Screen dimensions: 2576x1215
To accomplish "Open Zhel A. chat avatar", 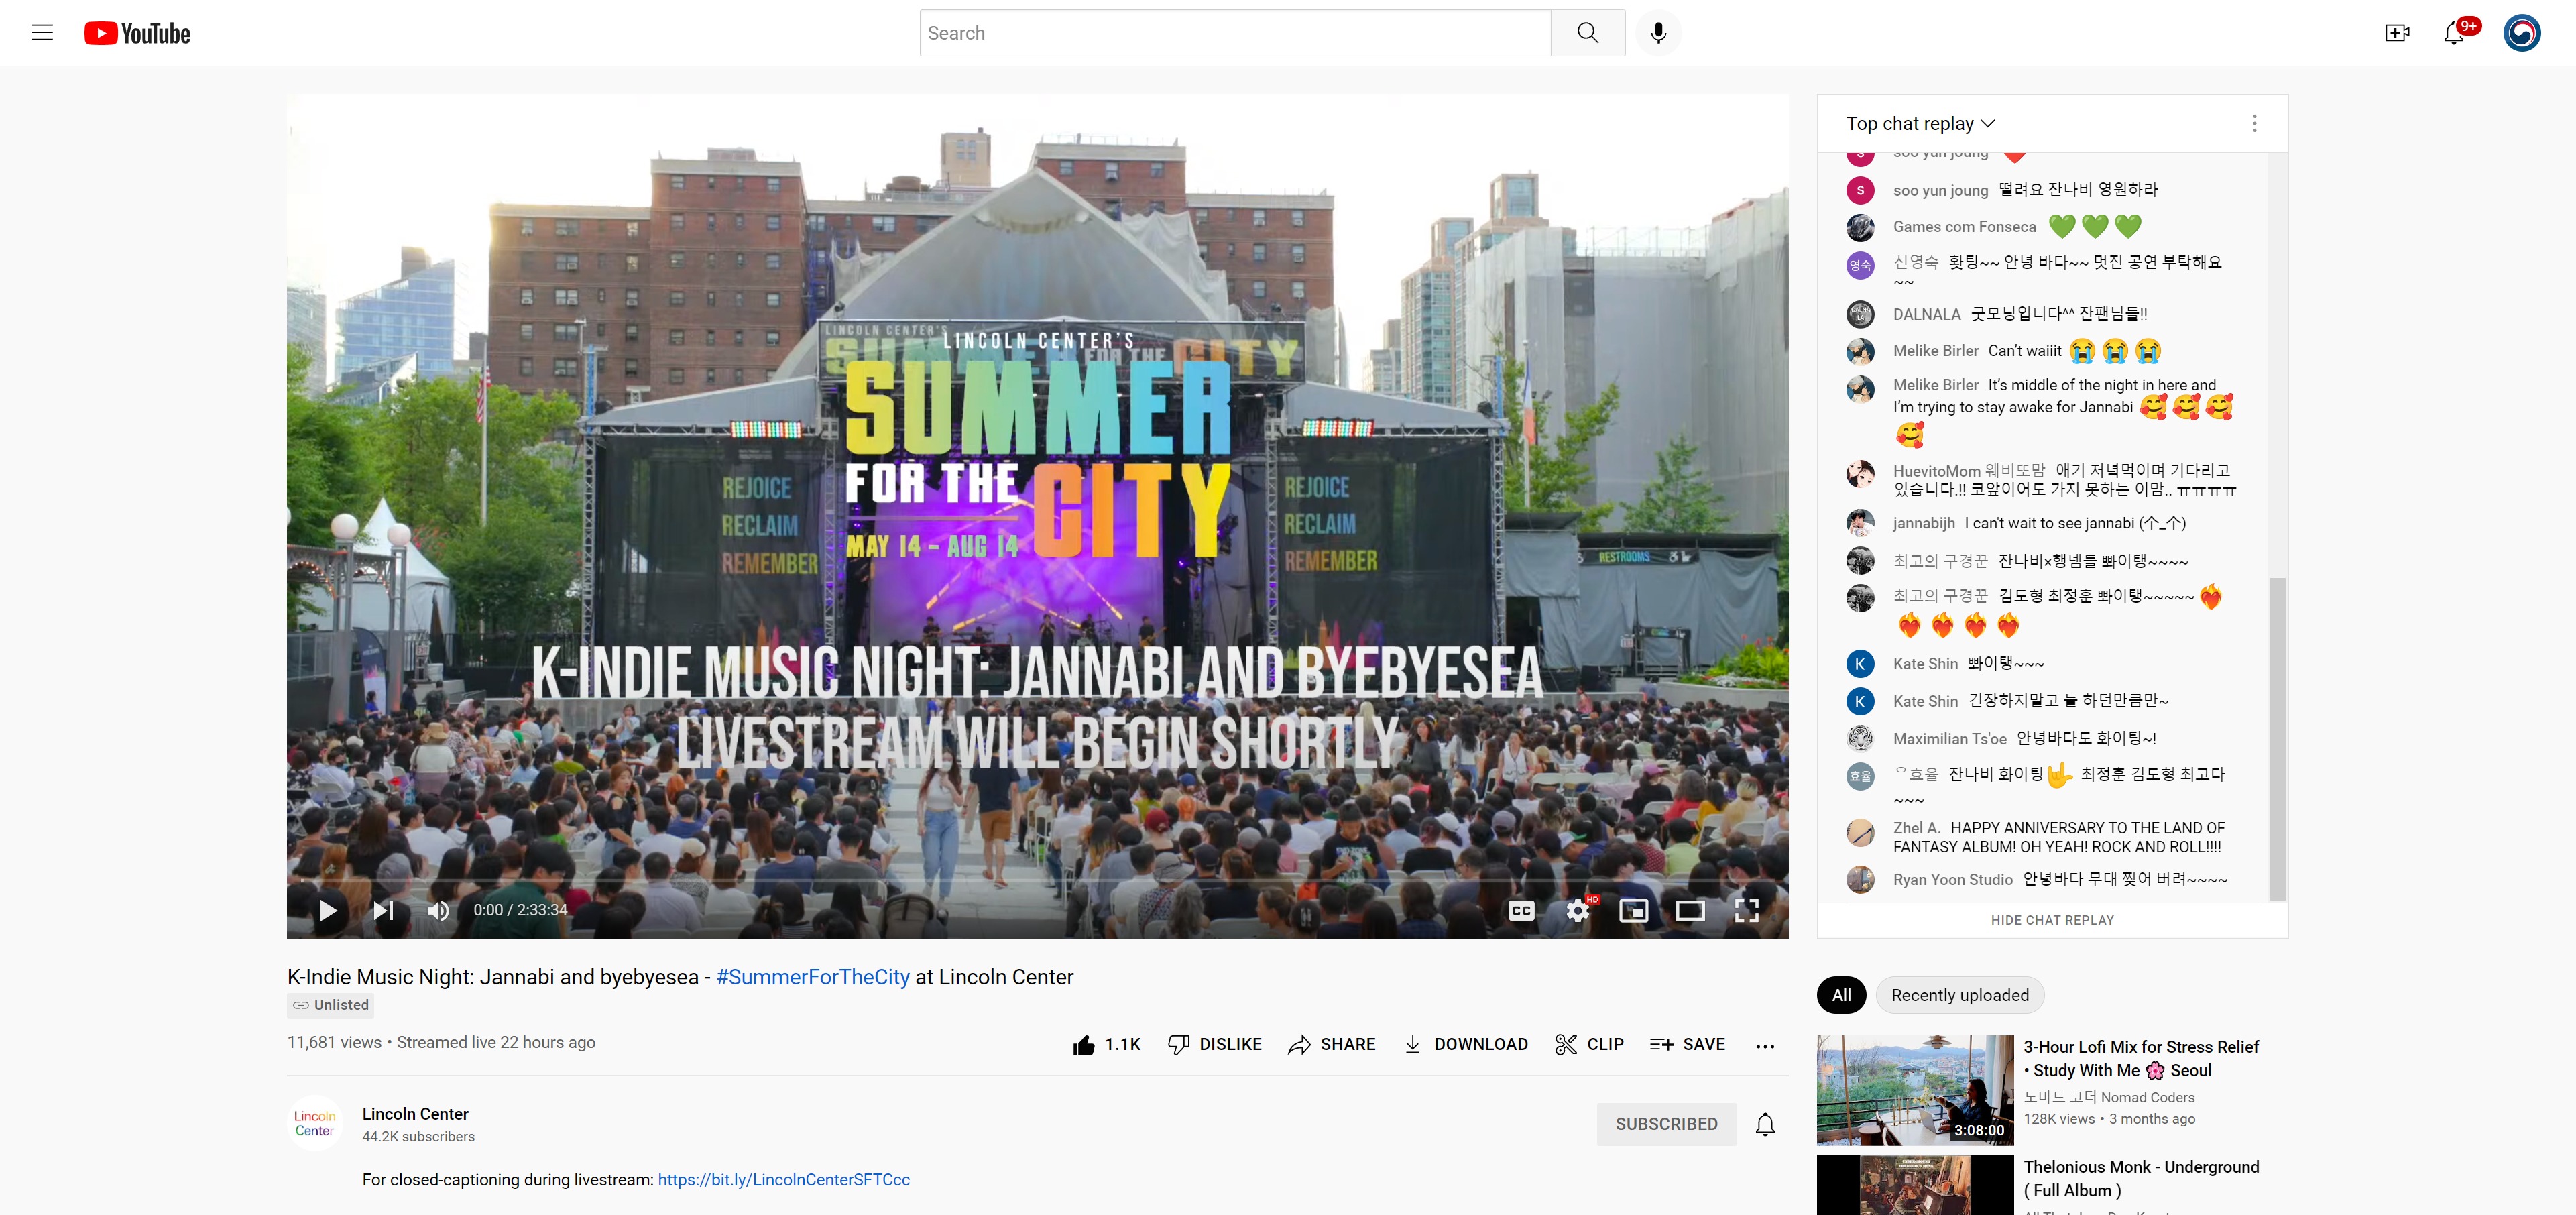I will 1860,833.
